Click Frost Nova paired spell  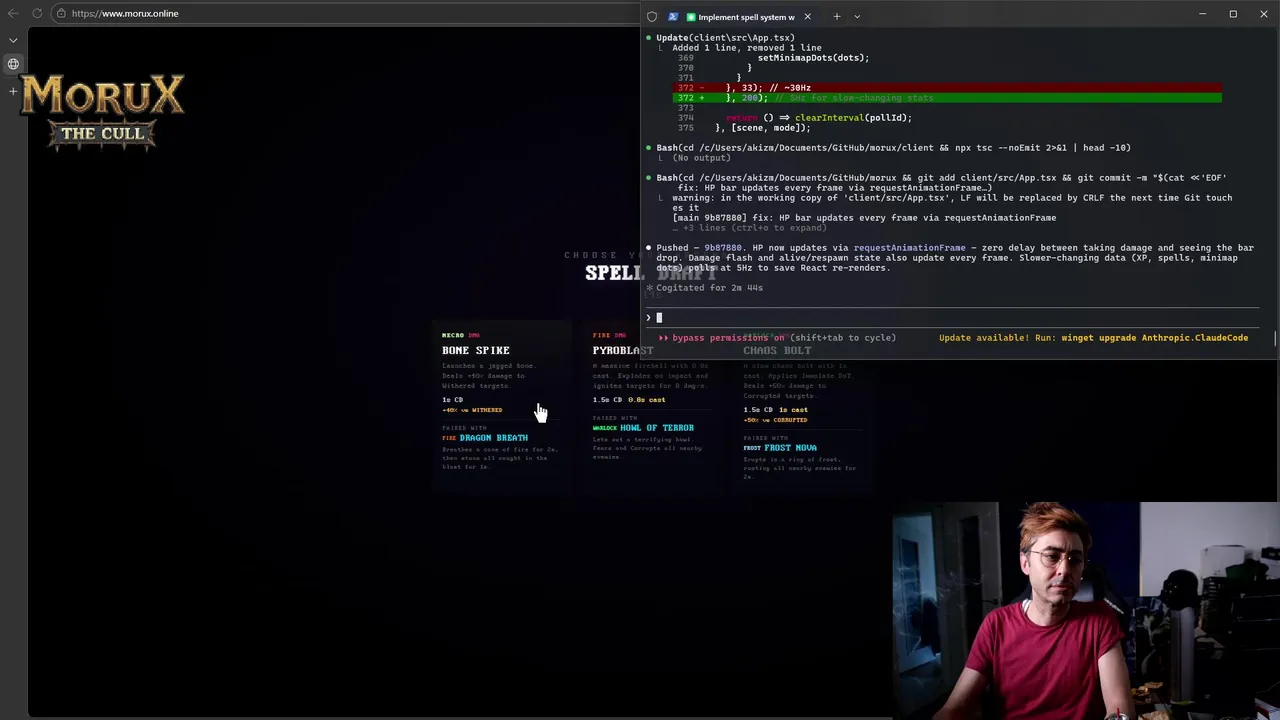click(790, 448)
